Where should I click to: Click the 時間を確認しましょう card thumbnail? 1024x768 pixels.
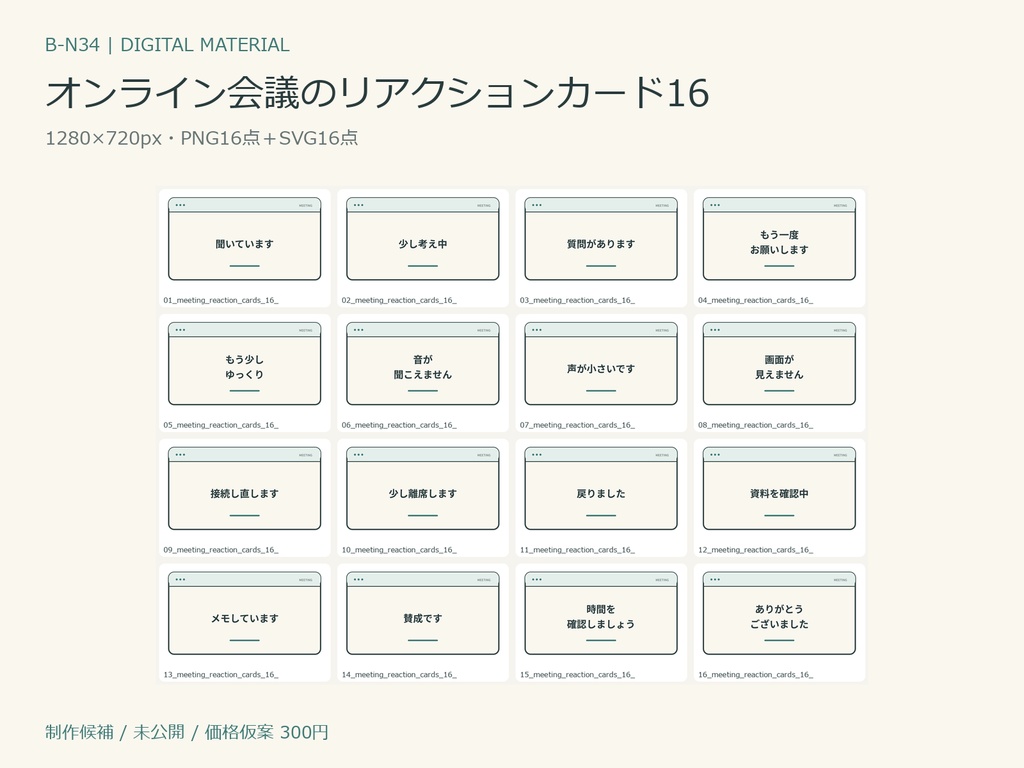(x=601, y=613)
